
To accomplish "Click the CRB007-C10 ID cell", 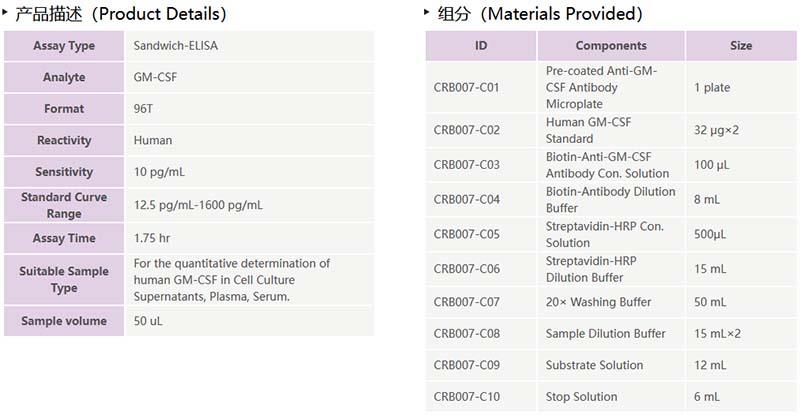I will coord(466,397).
